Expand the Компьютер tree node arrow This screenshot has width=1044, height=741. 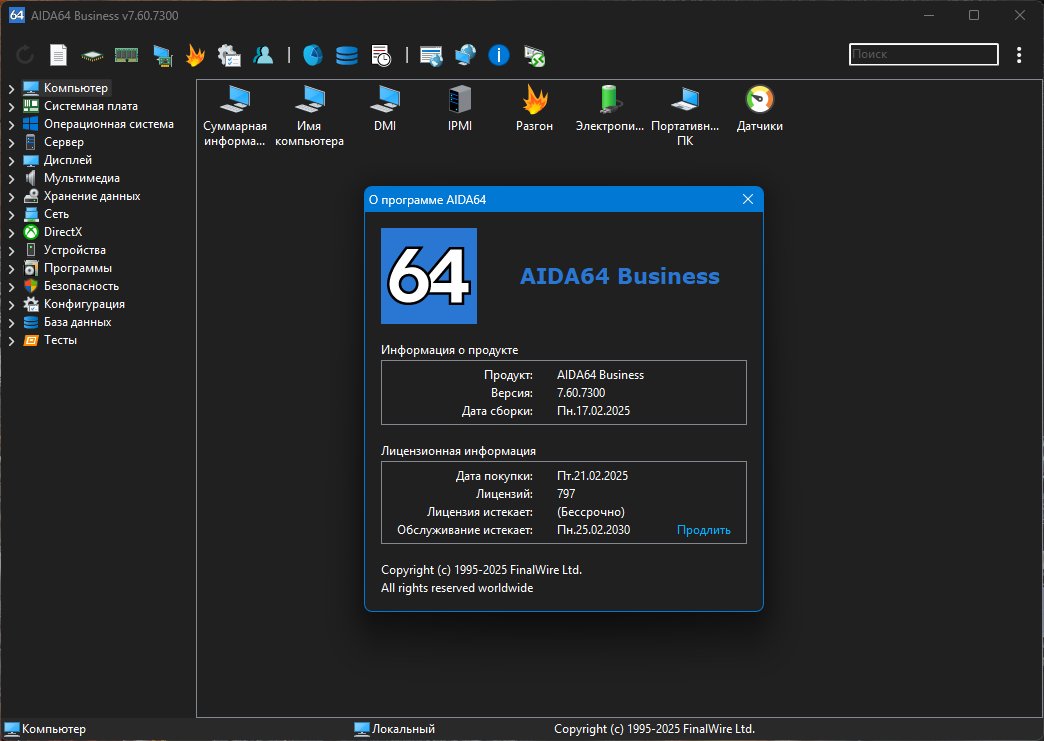point(11,89)
